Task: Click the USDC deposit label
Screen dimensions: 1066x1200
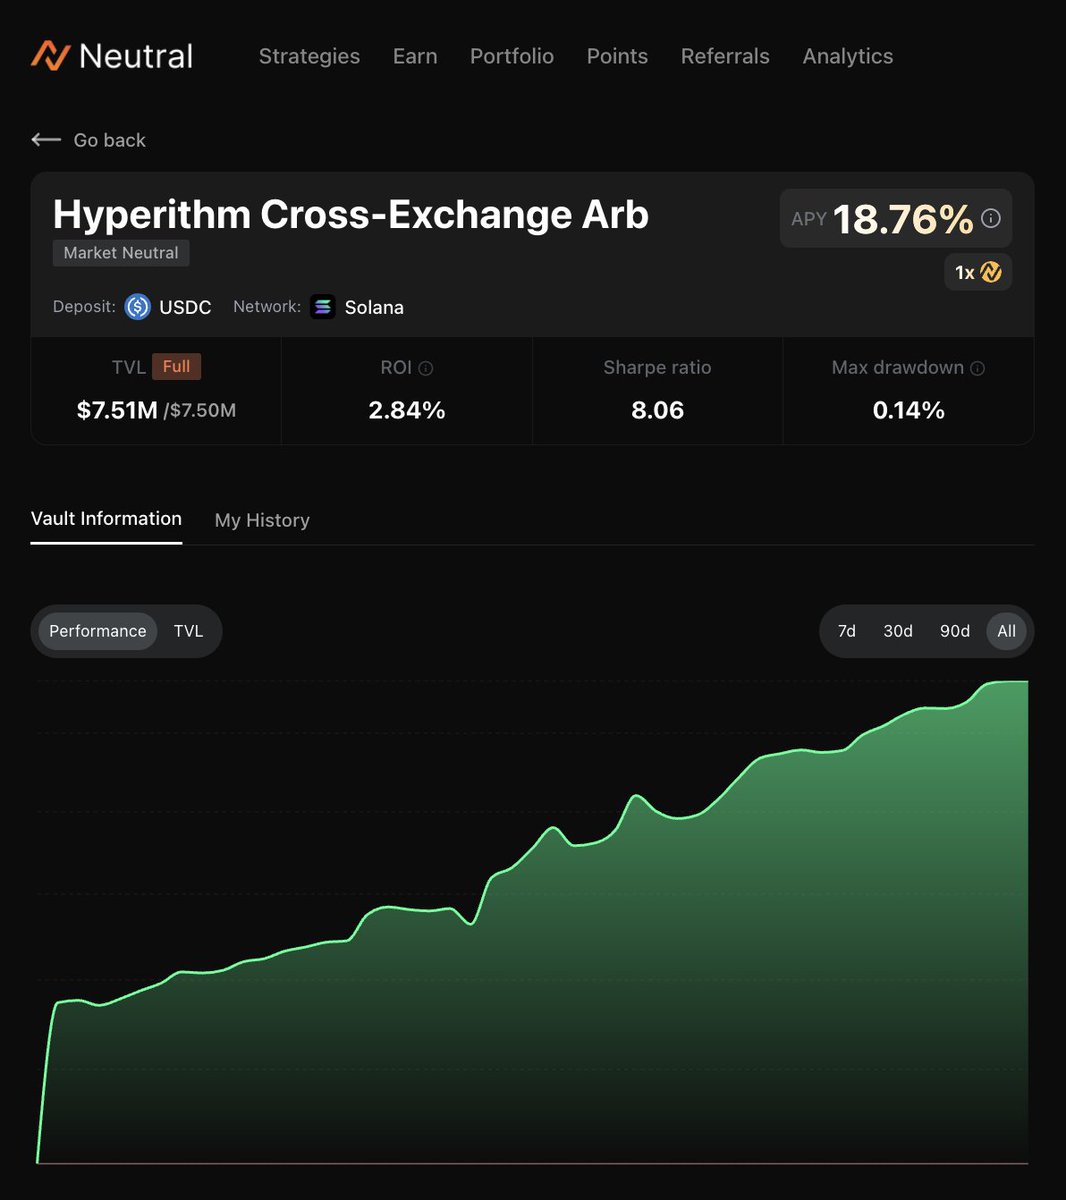Action: 185,307
